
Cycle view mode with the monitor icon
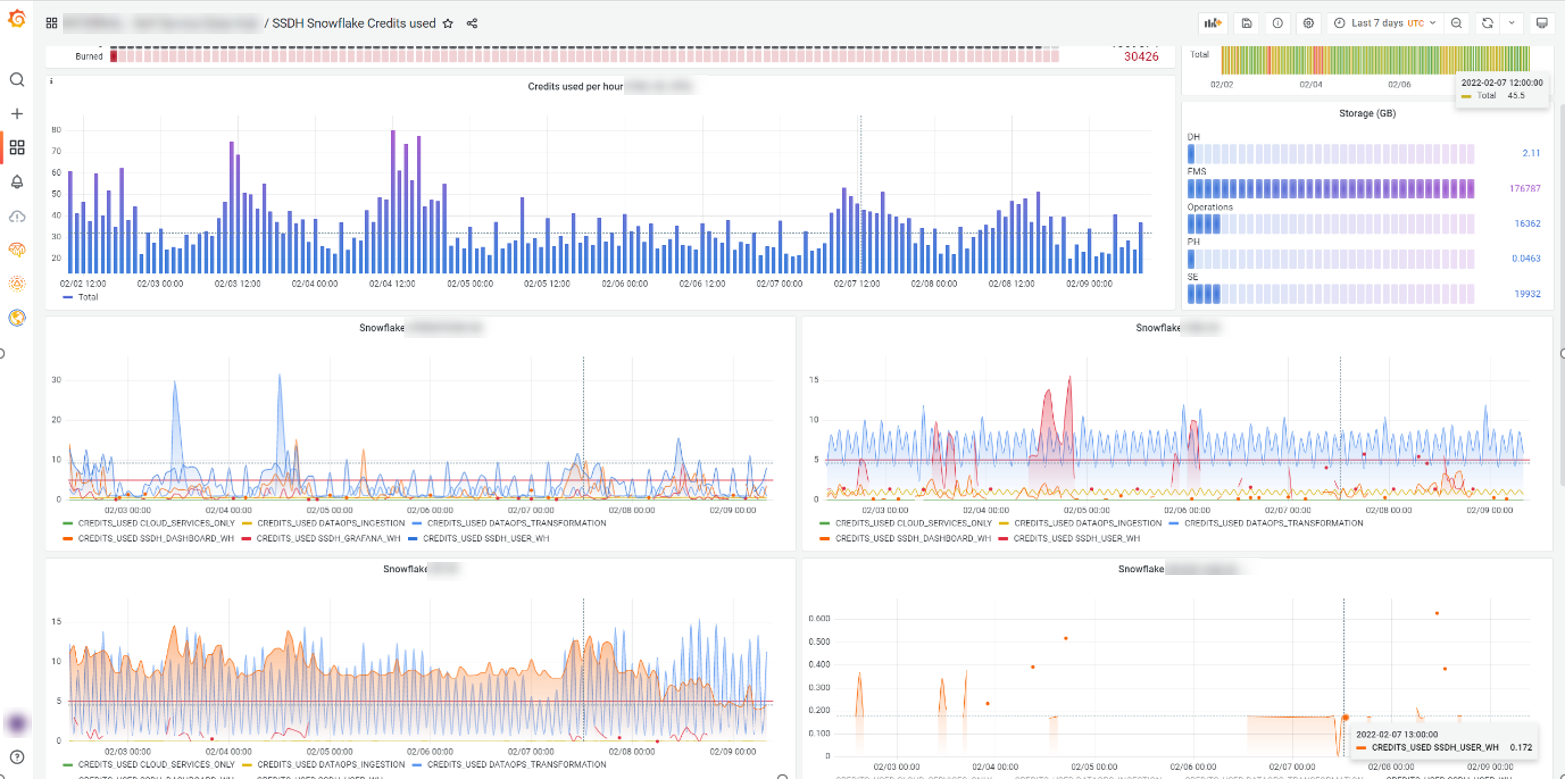click(1541, 23)
